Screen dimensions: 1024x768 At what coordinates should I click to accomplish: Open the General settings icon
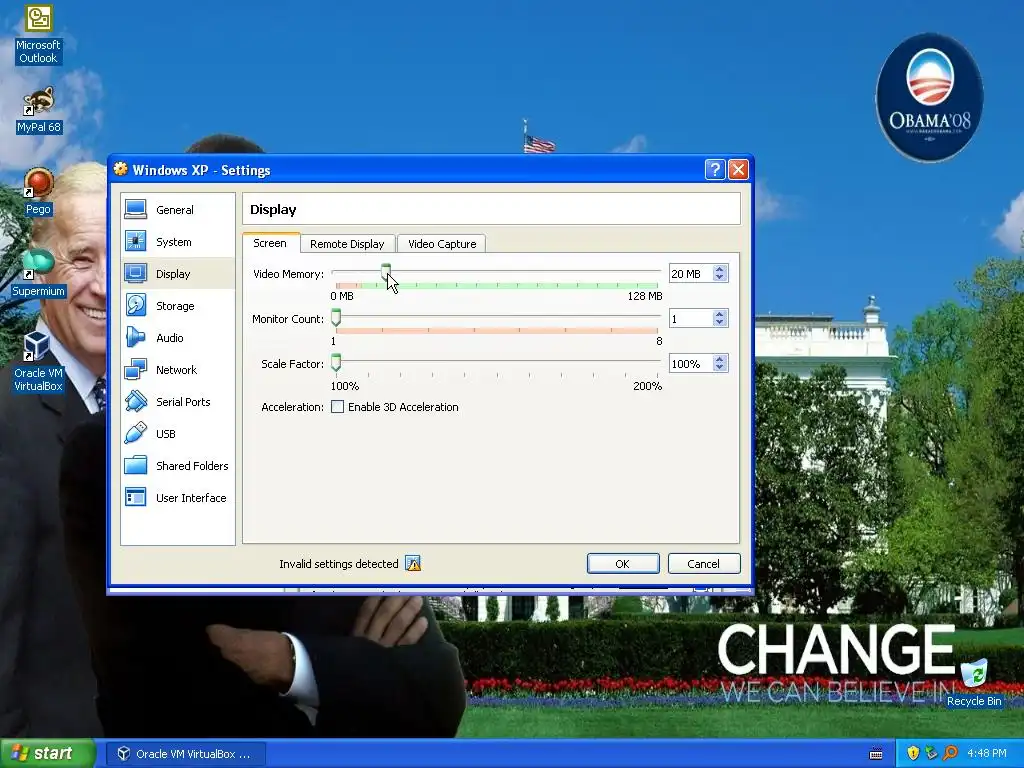tap(135, 209)
